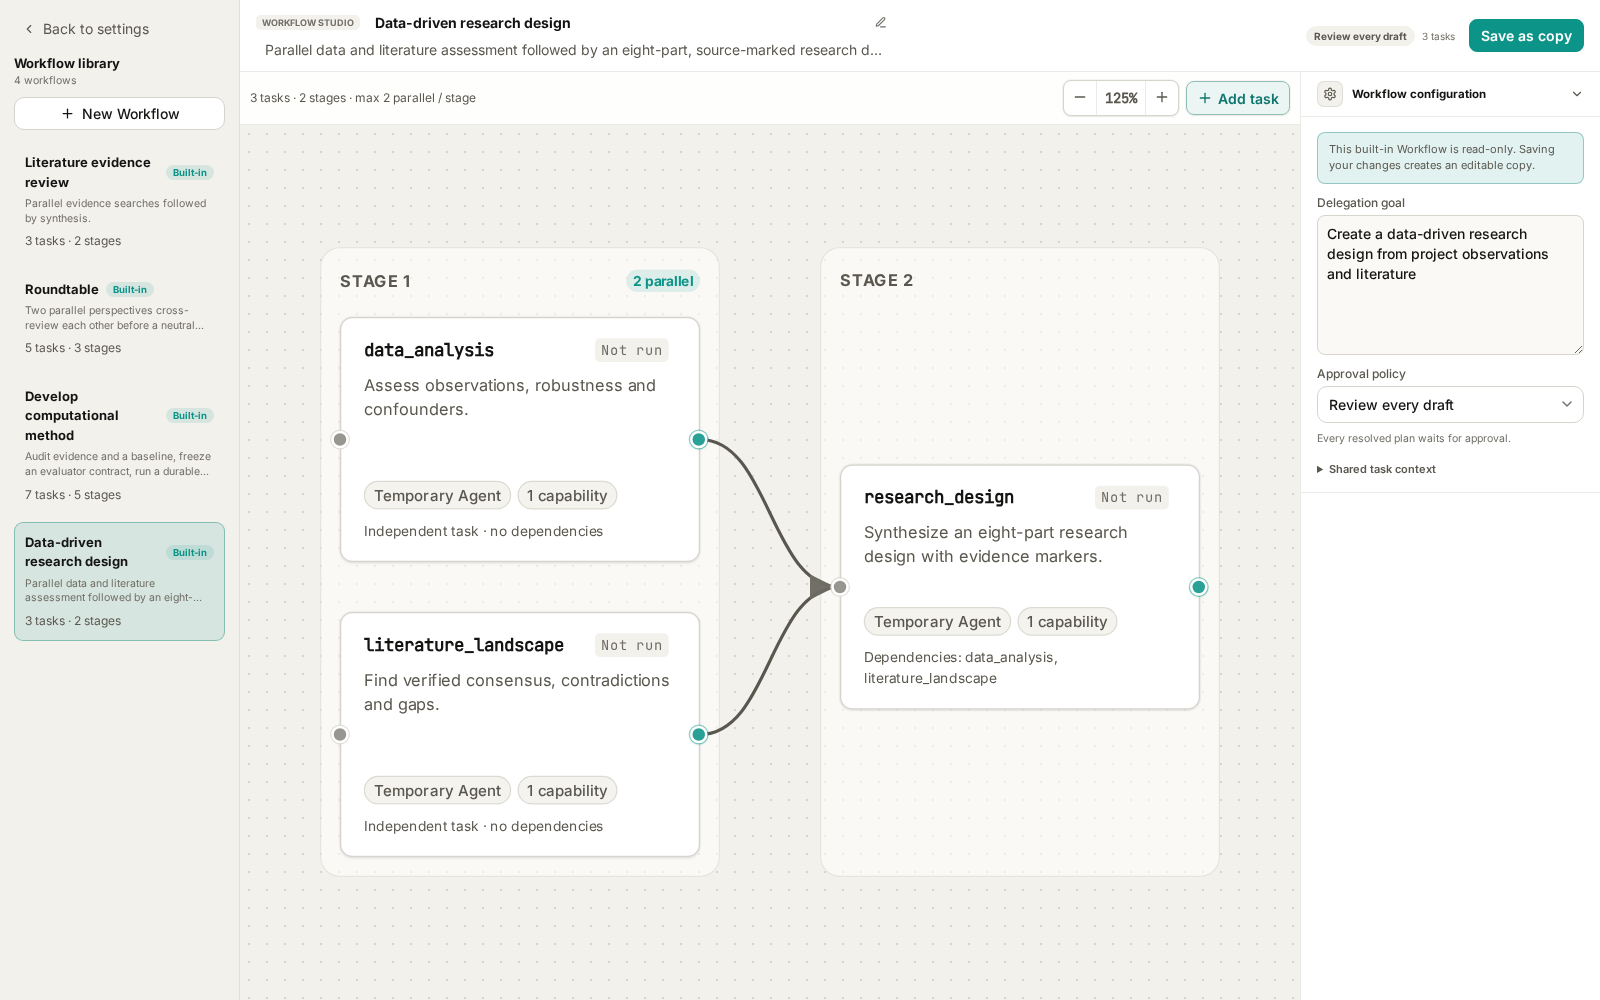Open the Approval policy dropdown
The image size is (1600, 1000).
click(1450, 405)
